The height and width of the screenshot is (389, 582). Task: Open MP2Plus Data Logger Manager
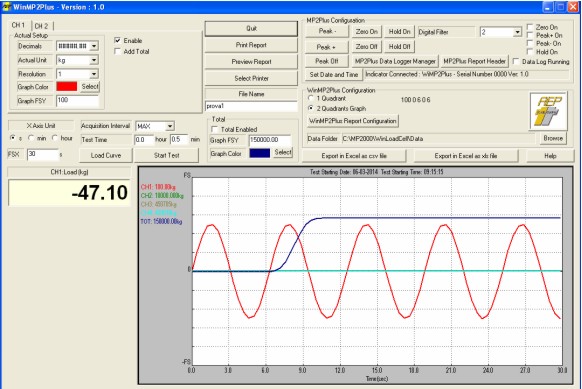395,61
